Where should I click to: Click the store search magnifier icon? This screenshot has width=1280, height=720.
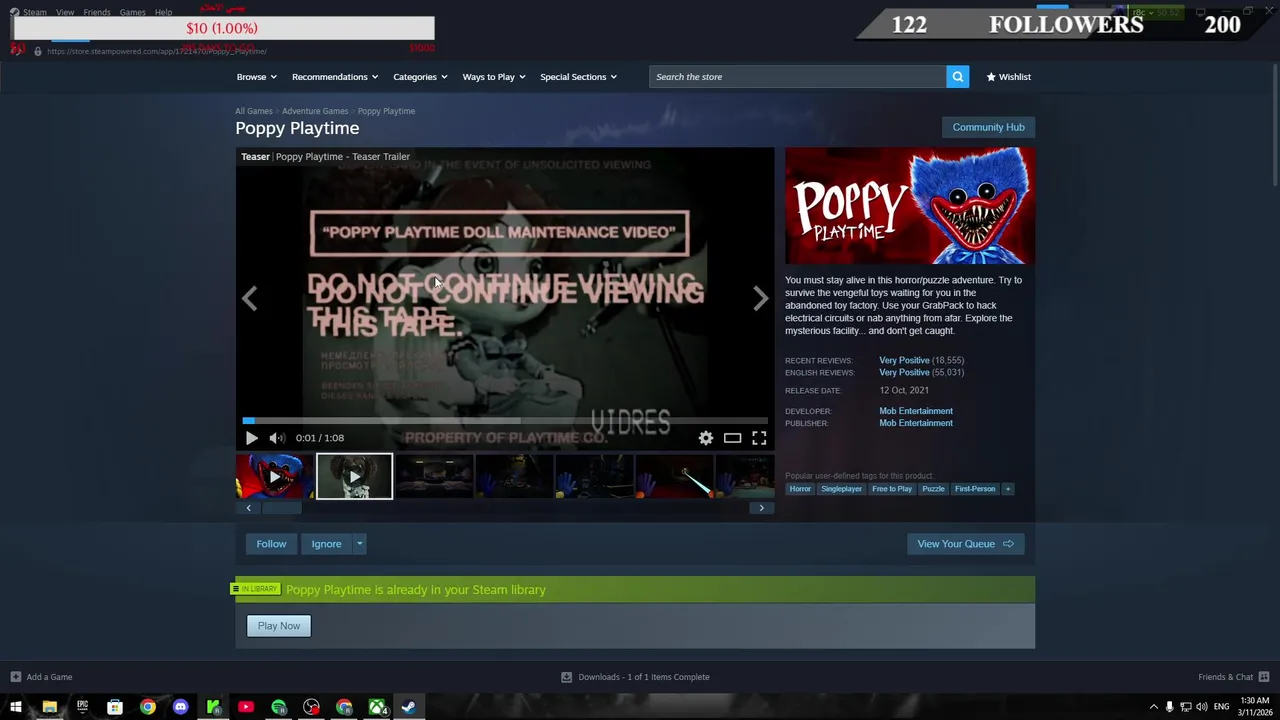click(x=957, y=77)
